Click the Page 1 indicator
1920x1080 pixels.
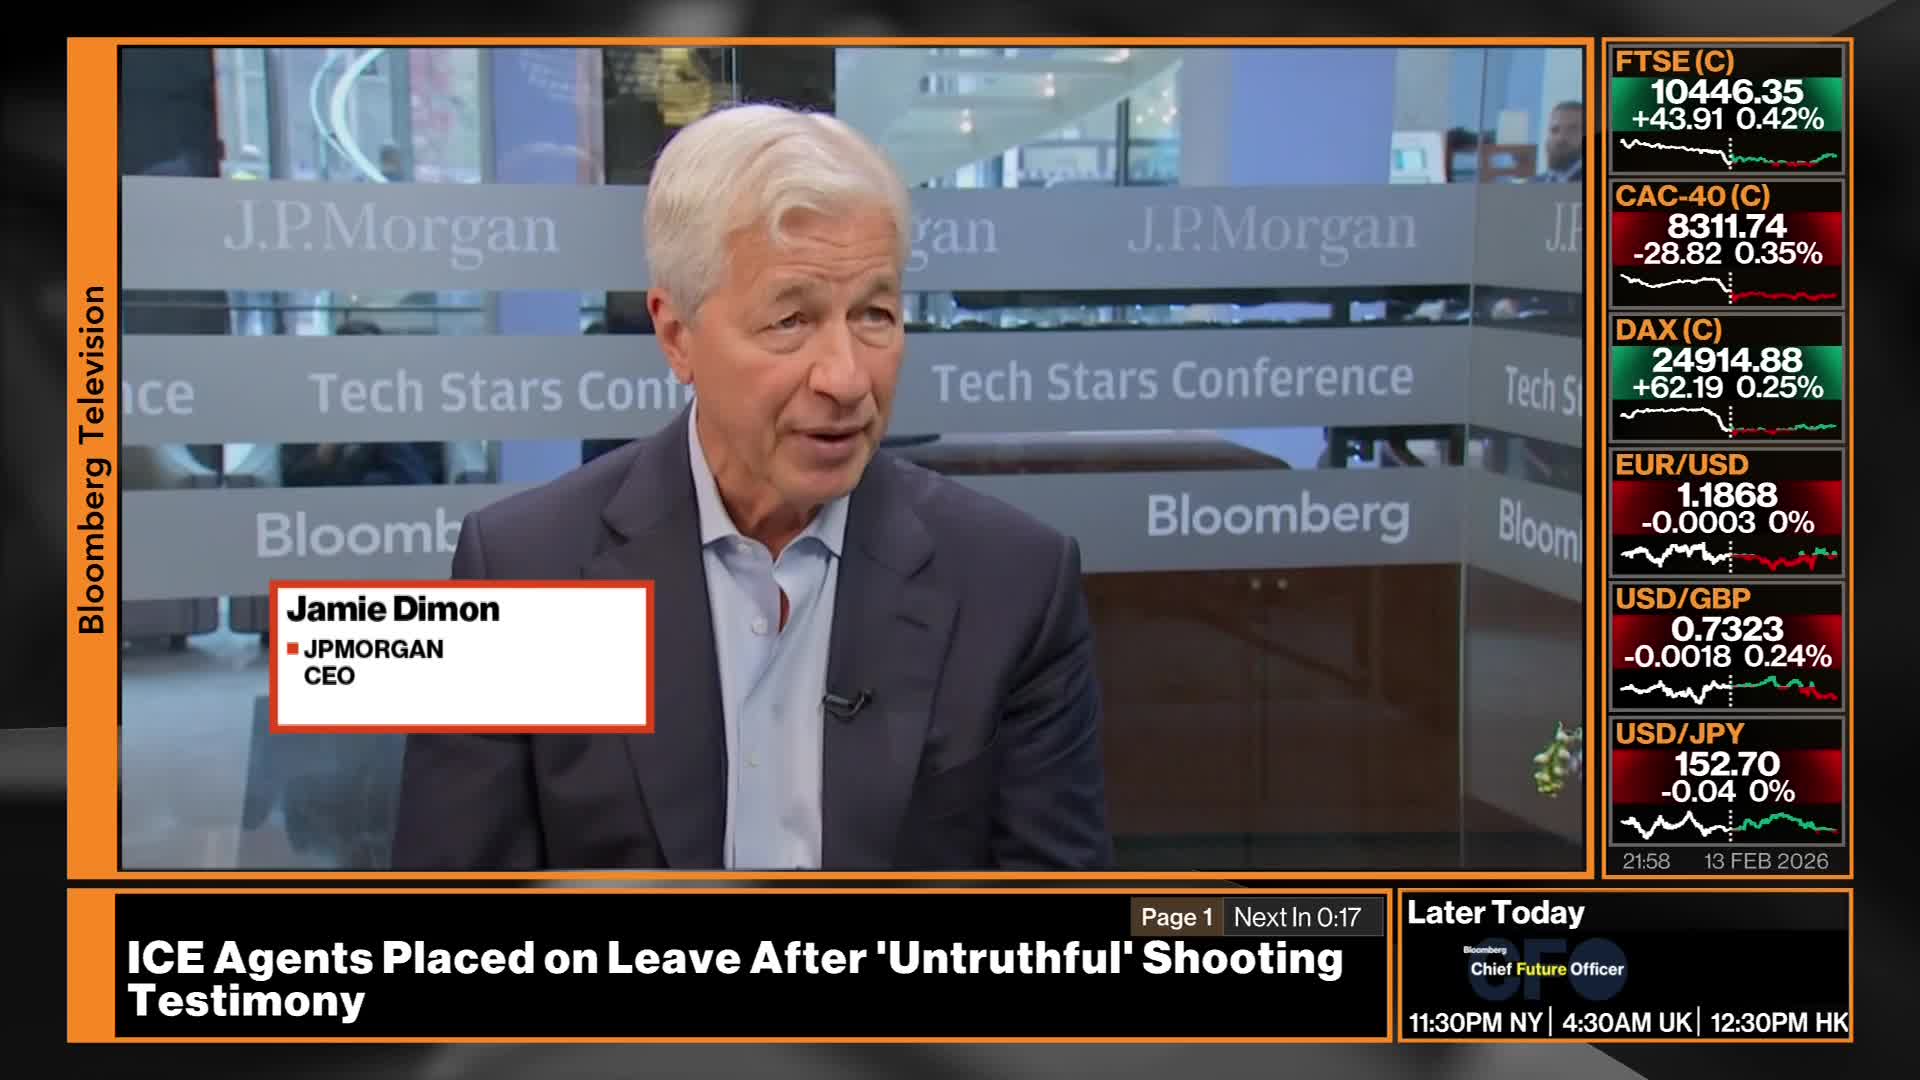1176,917
